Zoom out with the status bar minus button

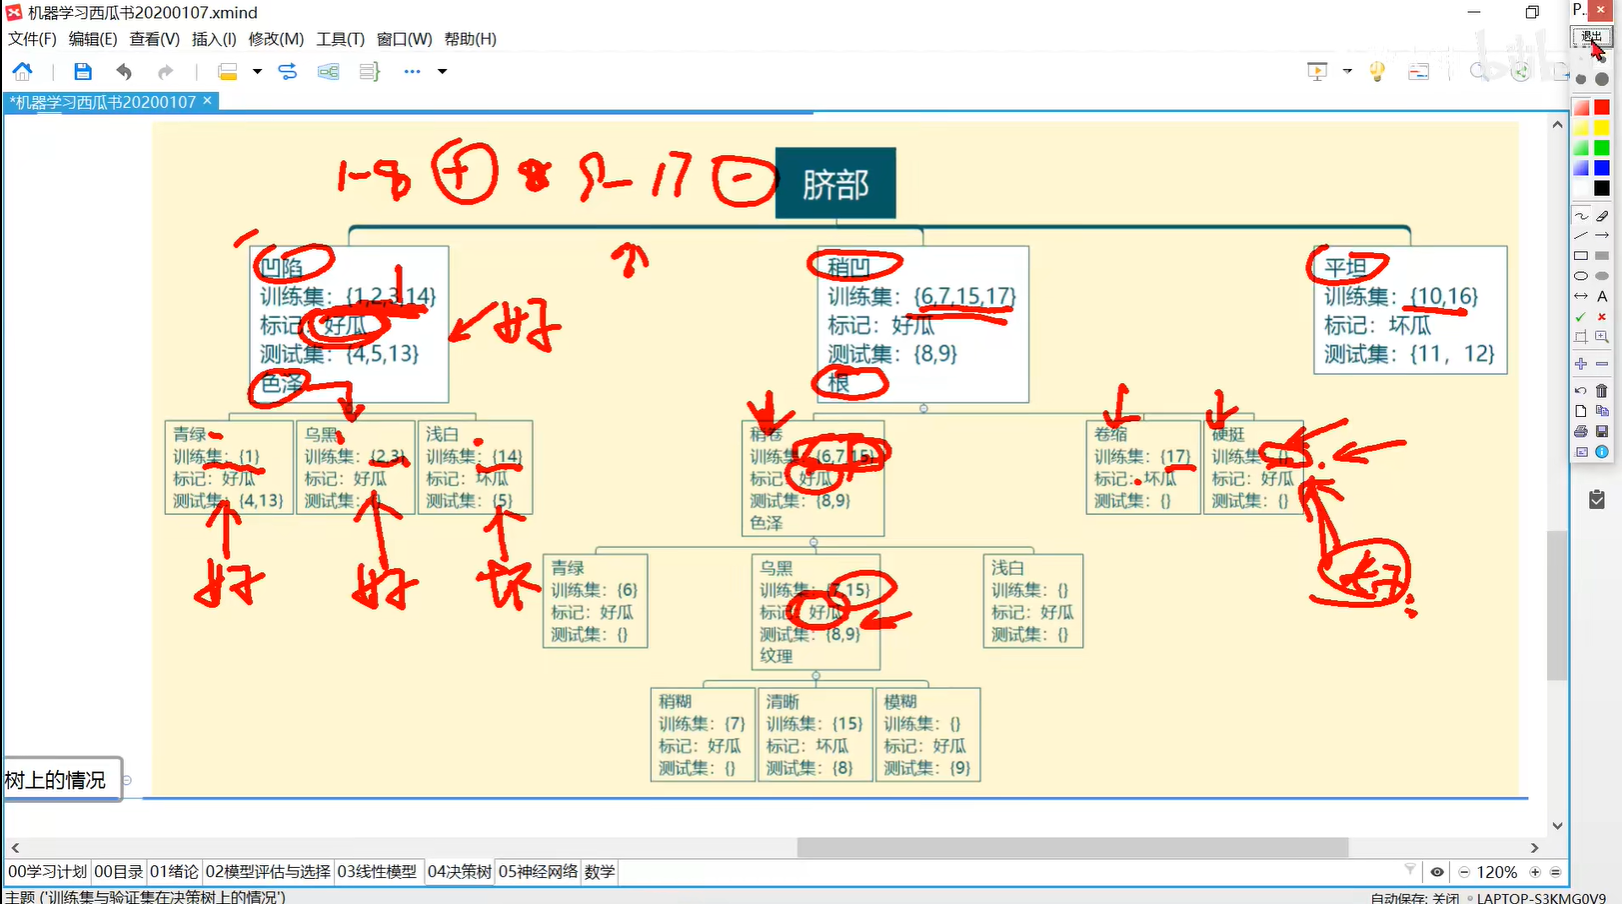pyautogui.click(x=1464, y=872)
